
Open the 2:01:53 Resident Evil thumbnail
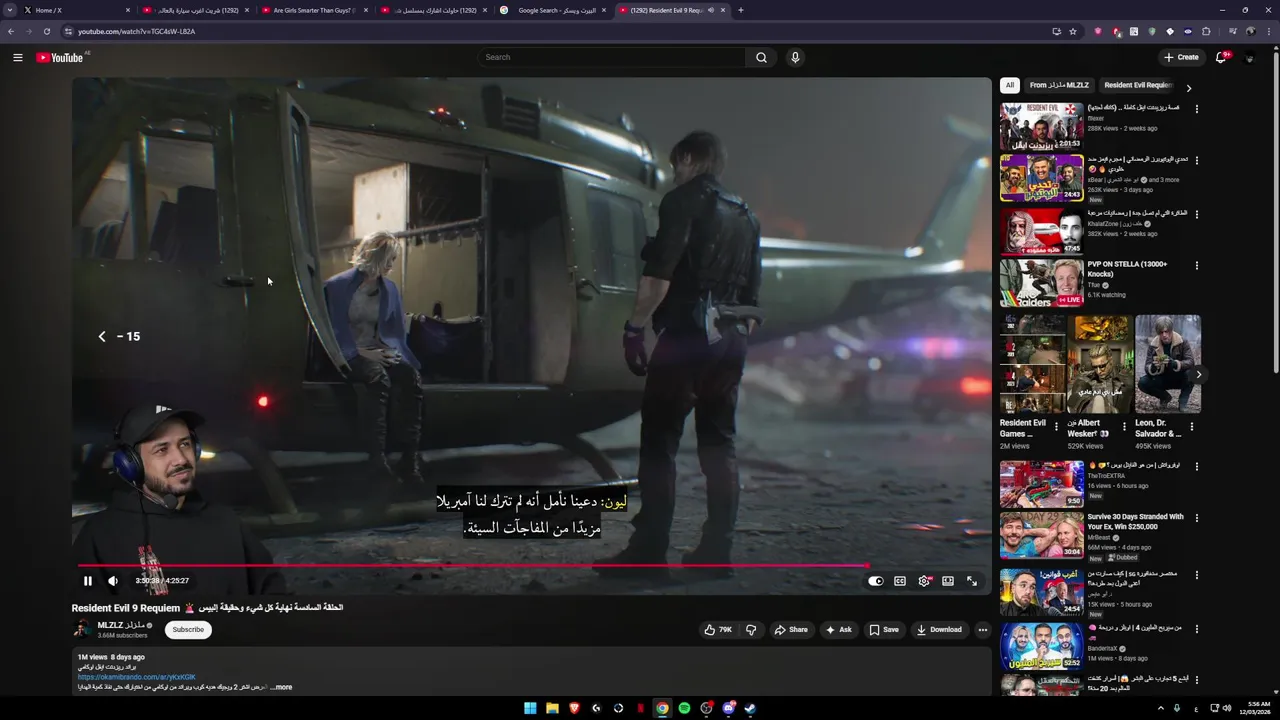tap(1041, 126)
